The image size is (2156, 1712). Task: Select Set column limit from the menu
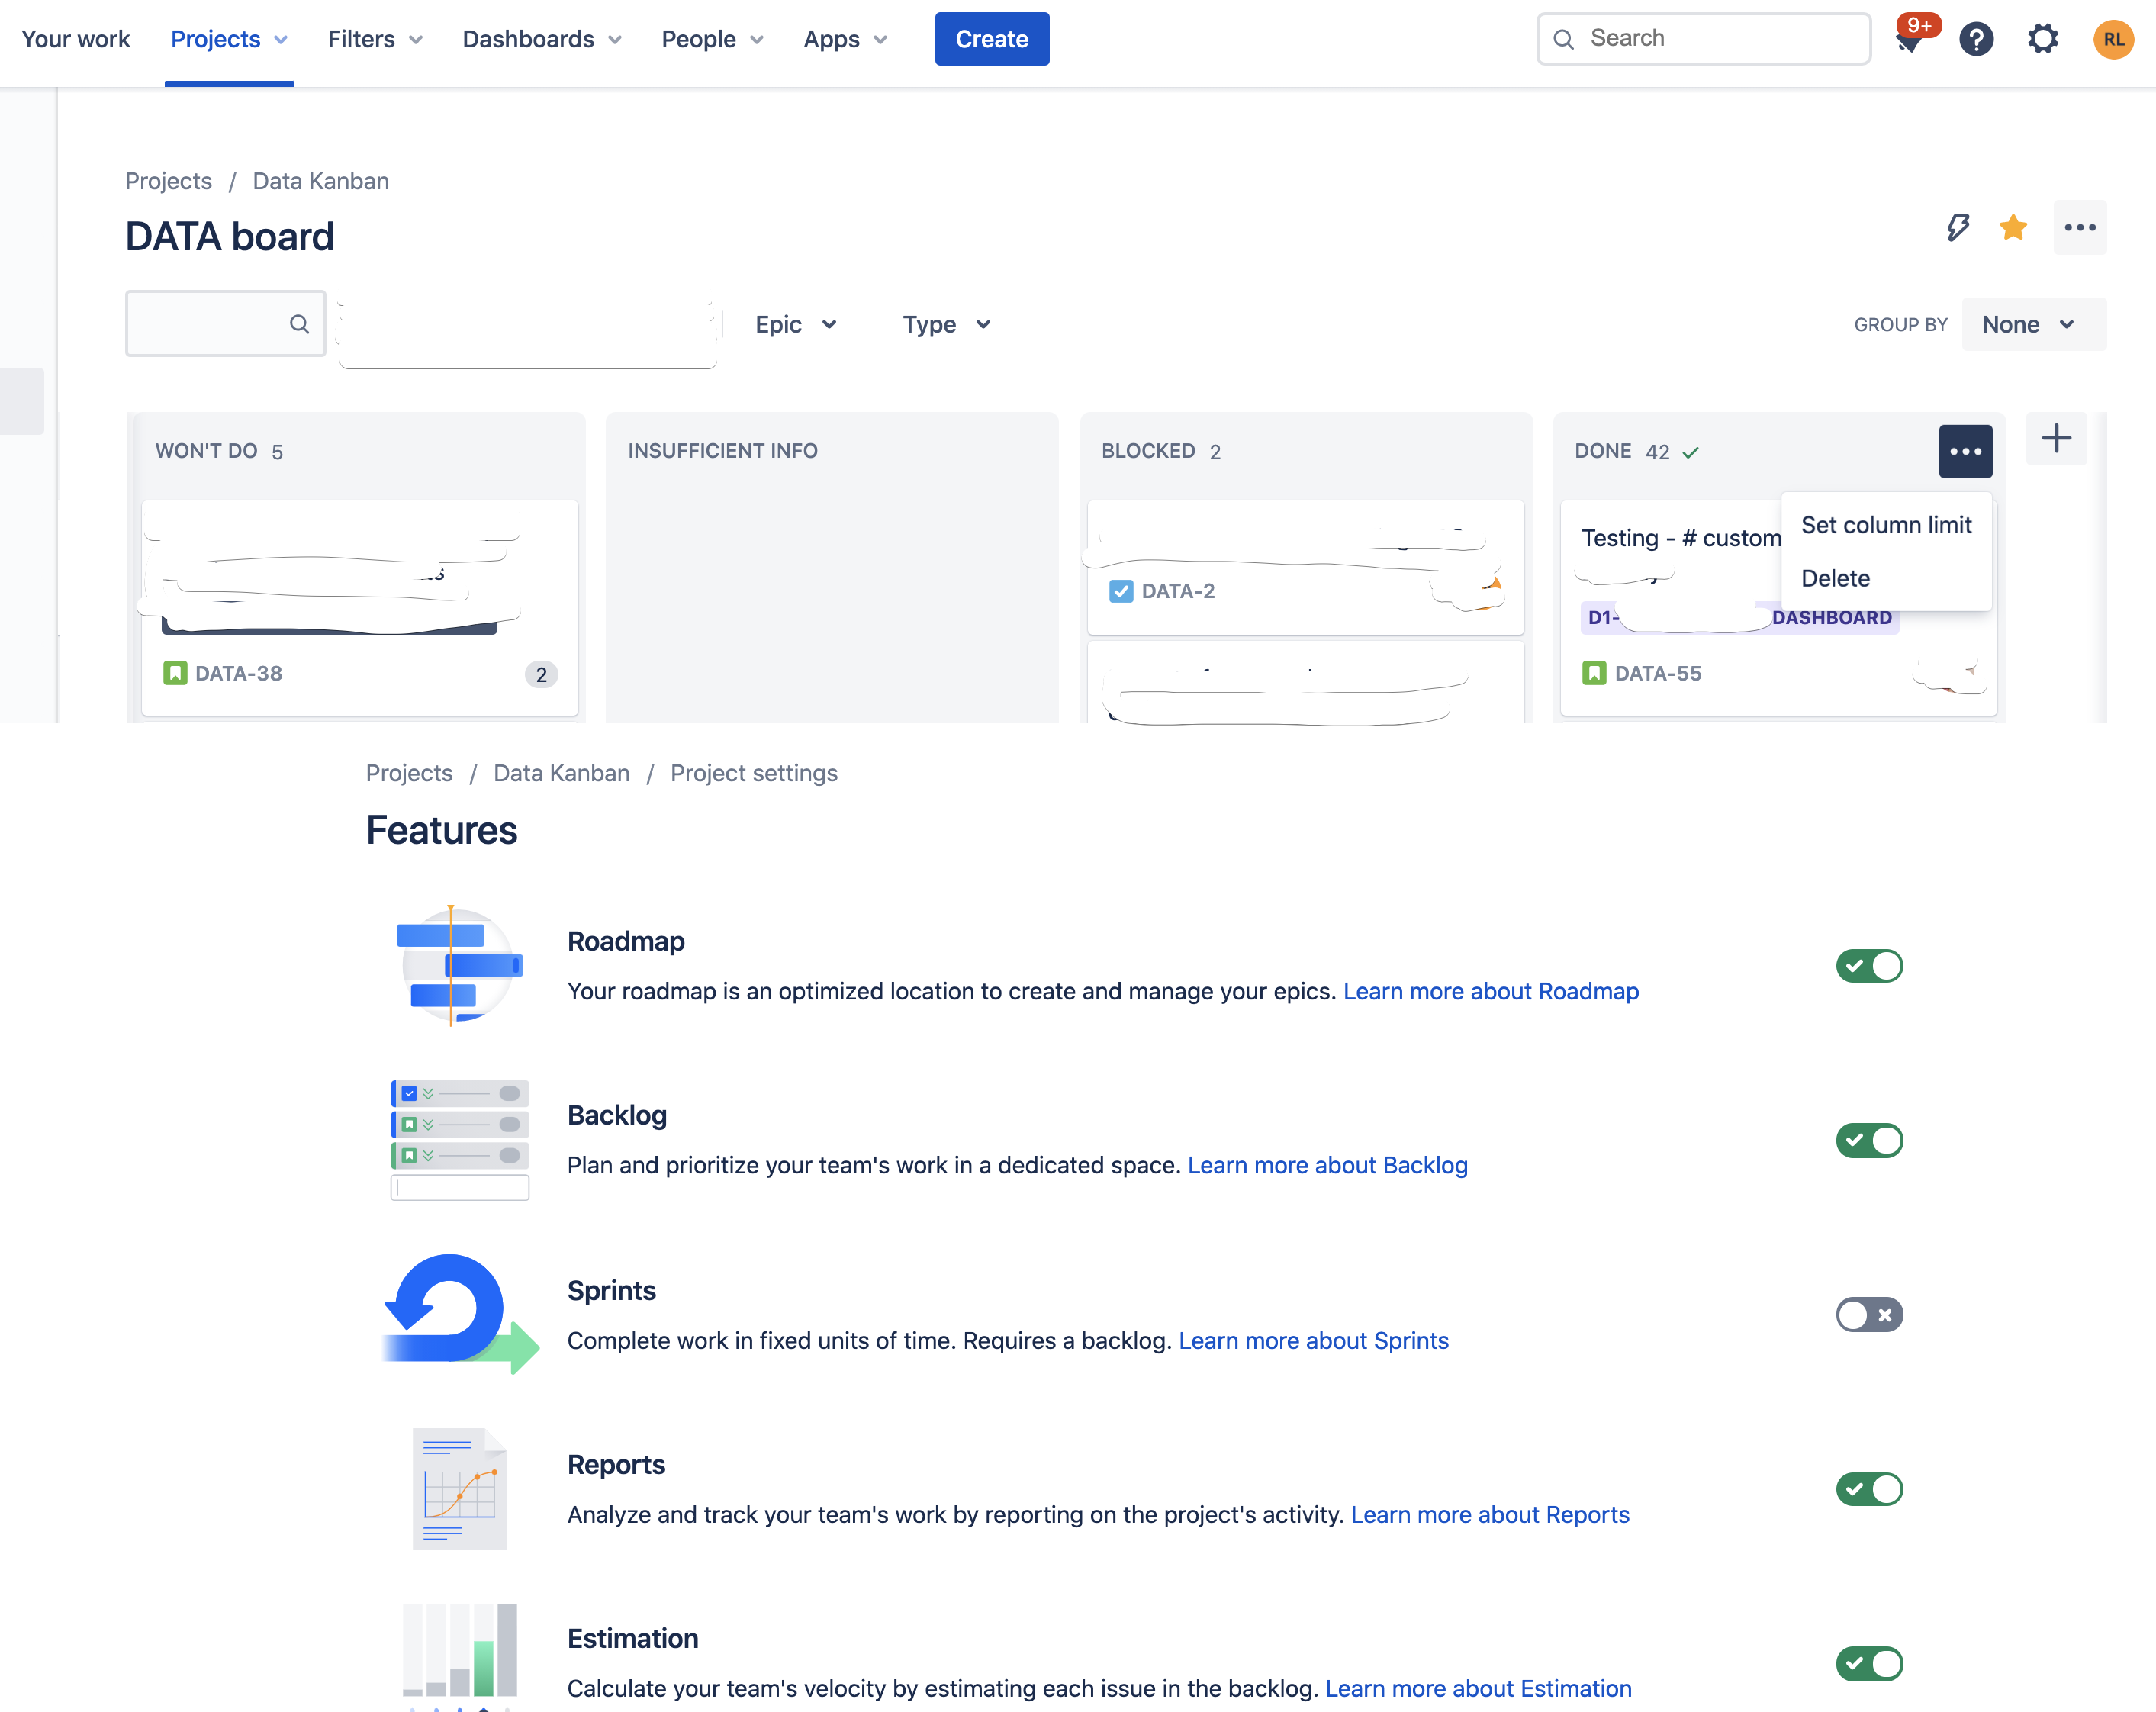[x=1886, y=524]
